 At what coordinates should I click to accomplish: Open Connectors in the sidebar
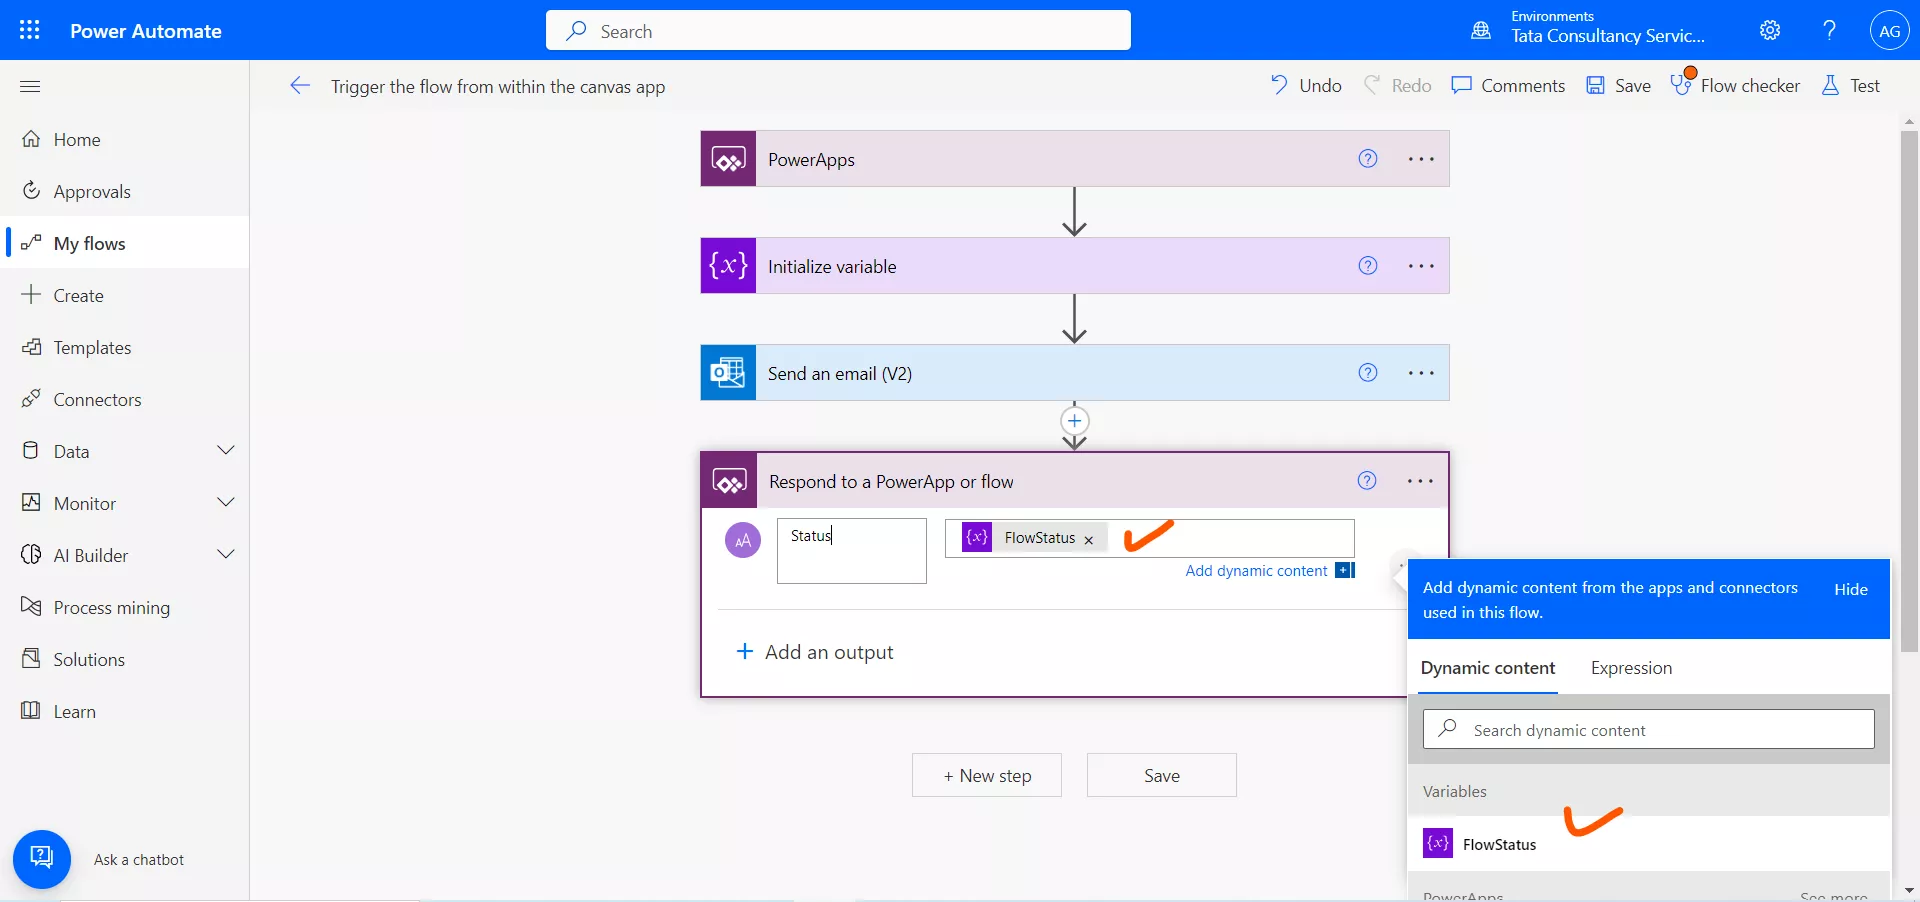[125, 400]
